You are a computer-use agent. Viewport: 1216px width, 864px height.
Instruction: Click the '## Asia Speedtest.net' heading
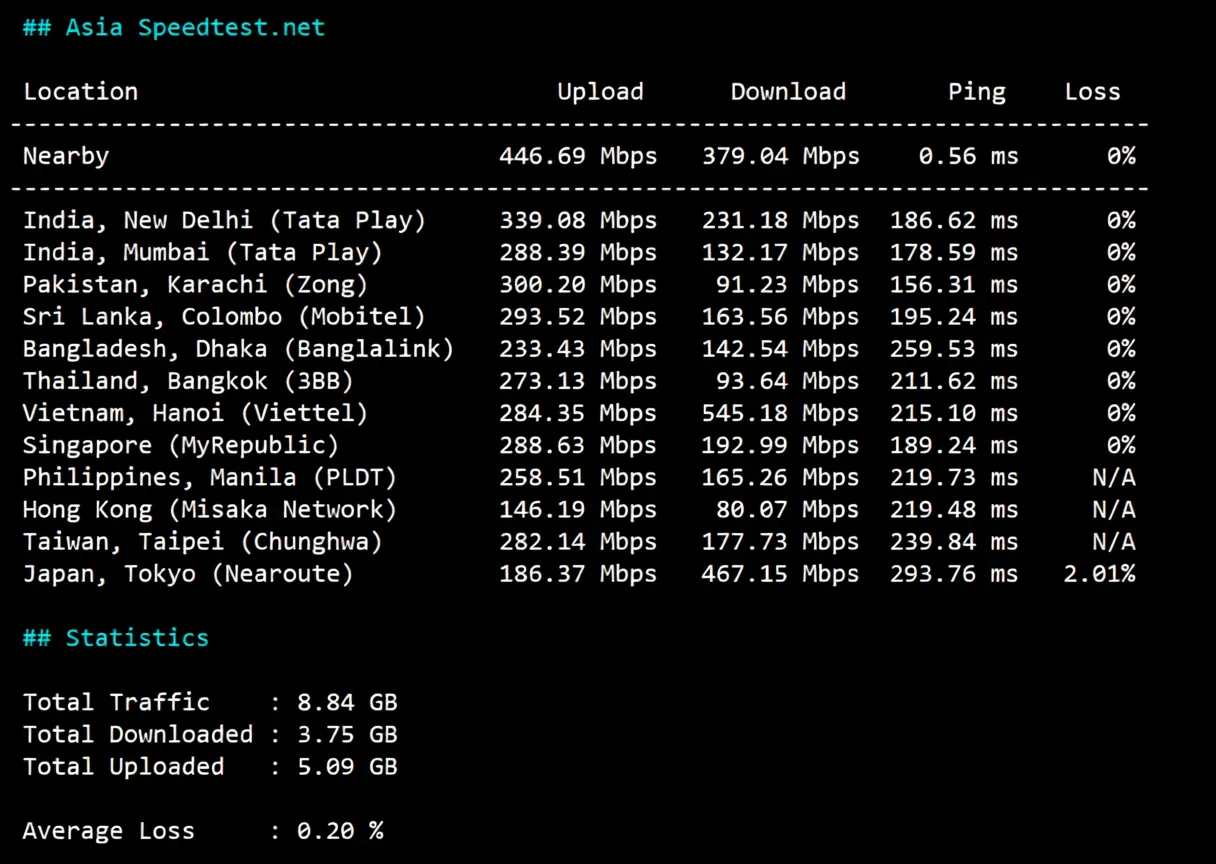(174, 27)
